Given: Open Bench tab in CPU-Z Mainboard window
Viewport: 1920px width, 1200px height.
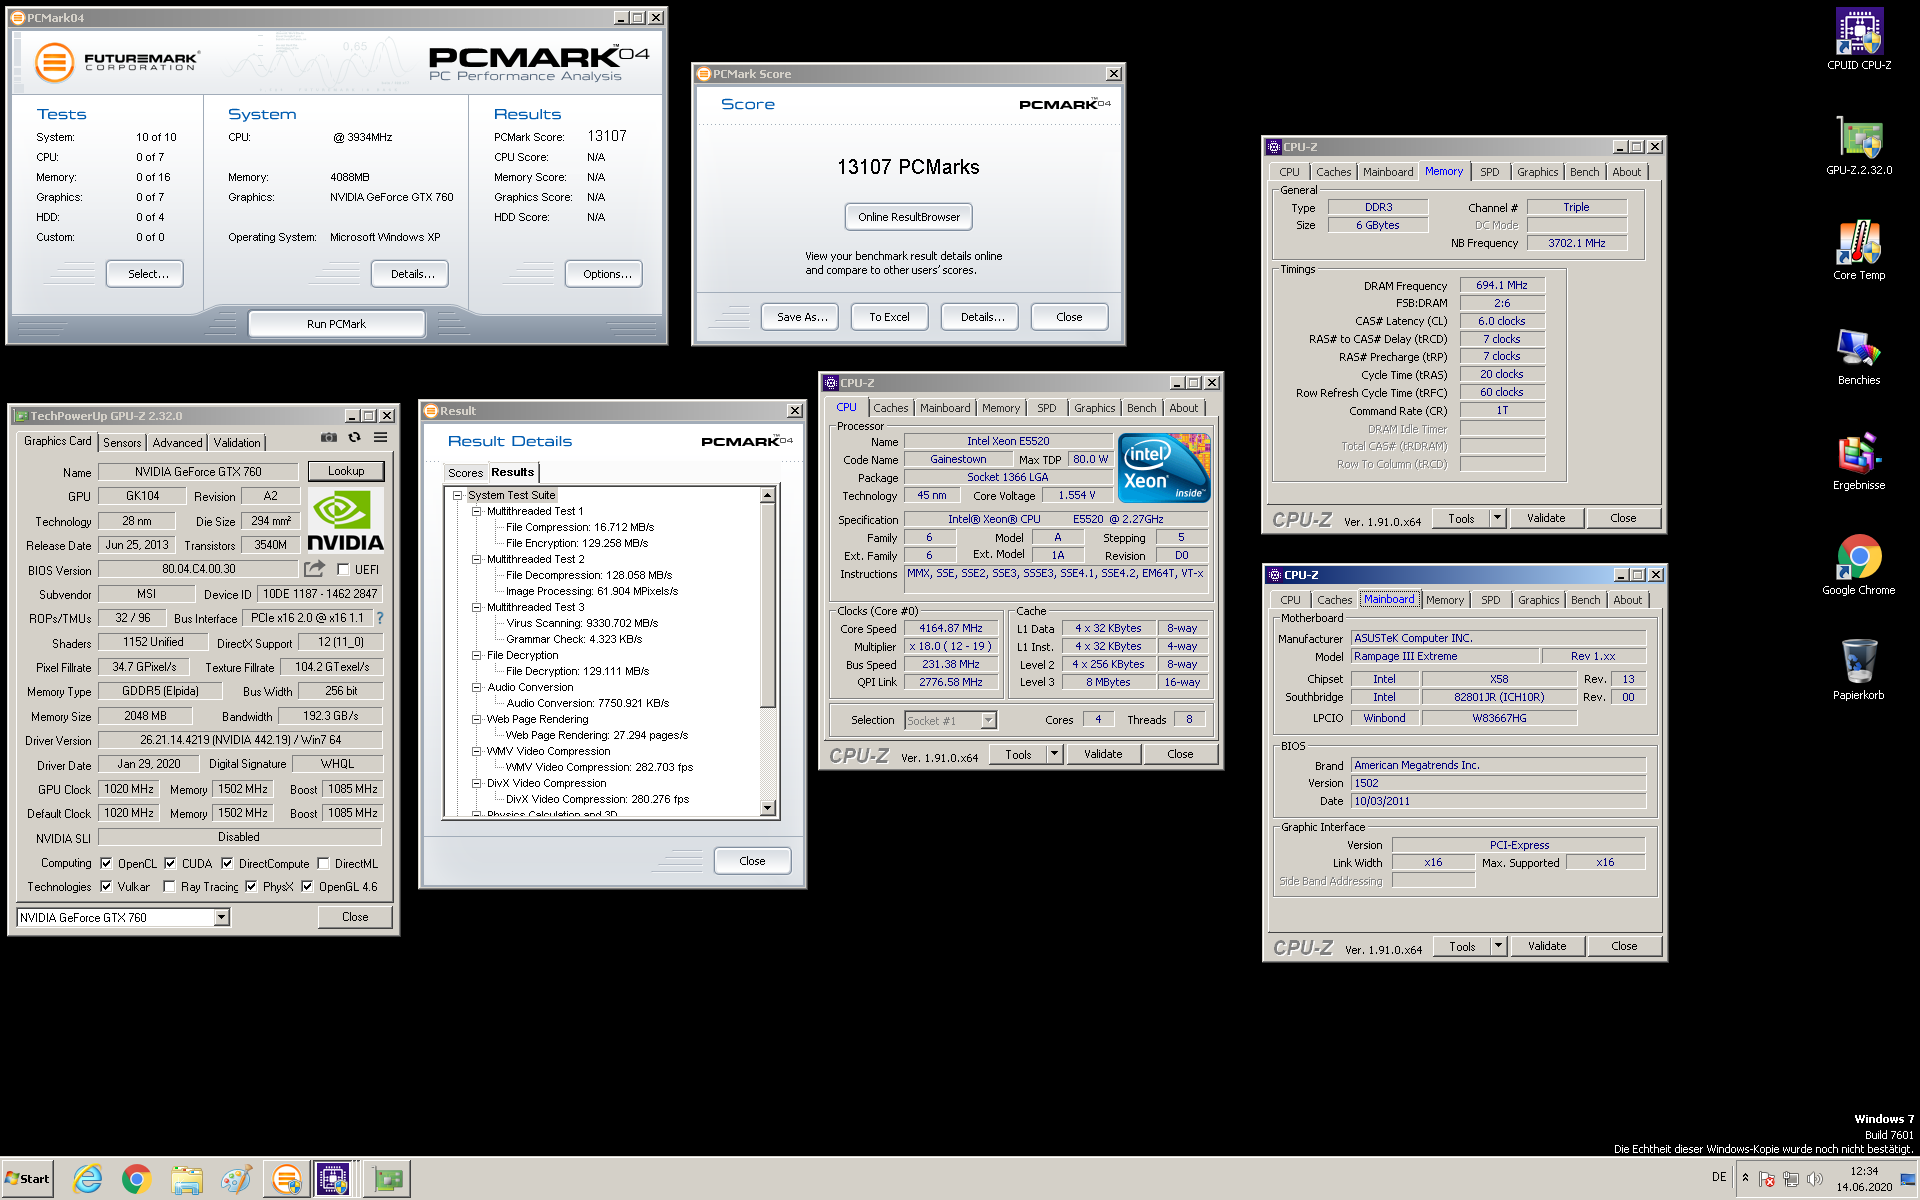Looking at the screenshot, I should coord(1585,600).
